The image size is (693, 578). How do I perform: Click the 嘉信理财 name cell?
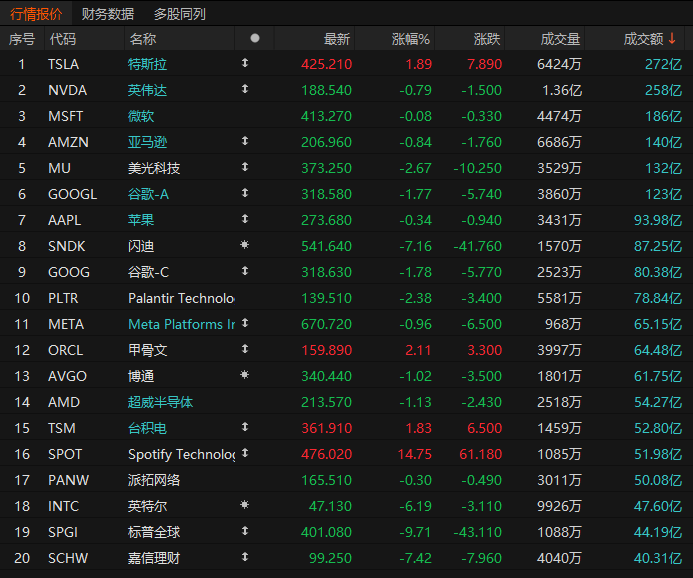pyautogui.click(x=154, y=558)
